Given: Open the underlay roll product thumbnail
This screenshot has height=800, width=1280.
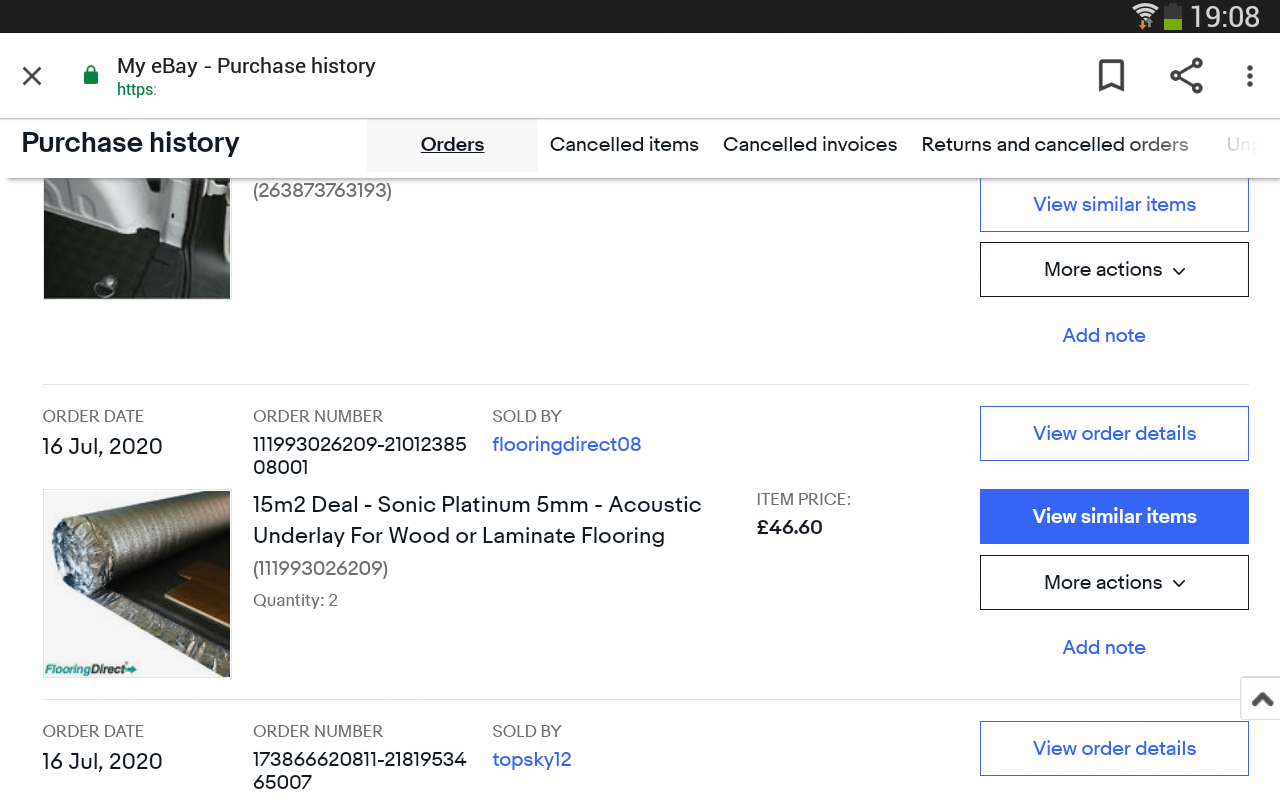Looking at the screenshot, I should (137, 584).
